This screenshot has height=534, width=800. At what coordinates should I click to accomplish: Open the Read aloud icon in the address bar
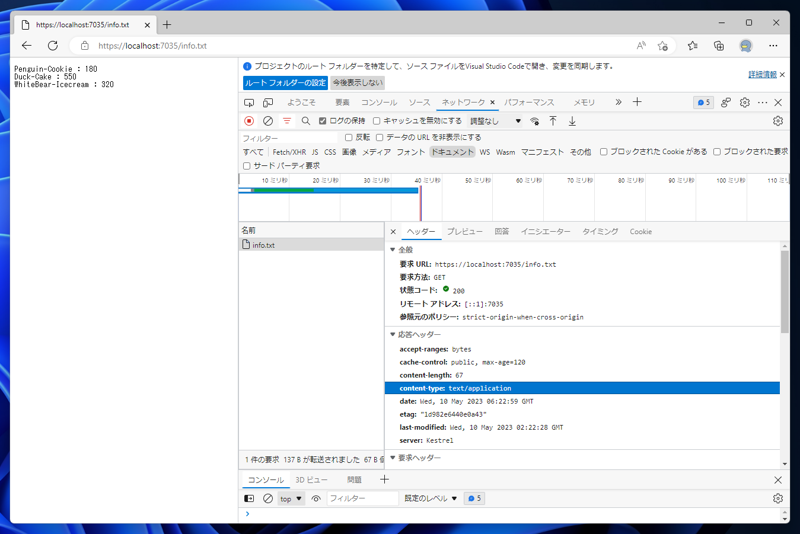[641, 45]
